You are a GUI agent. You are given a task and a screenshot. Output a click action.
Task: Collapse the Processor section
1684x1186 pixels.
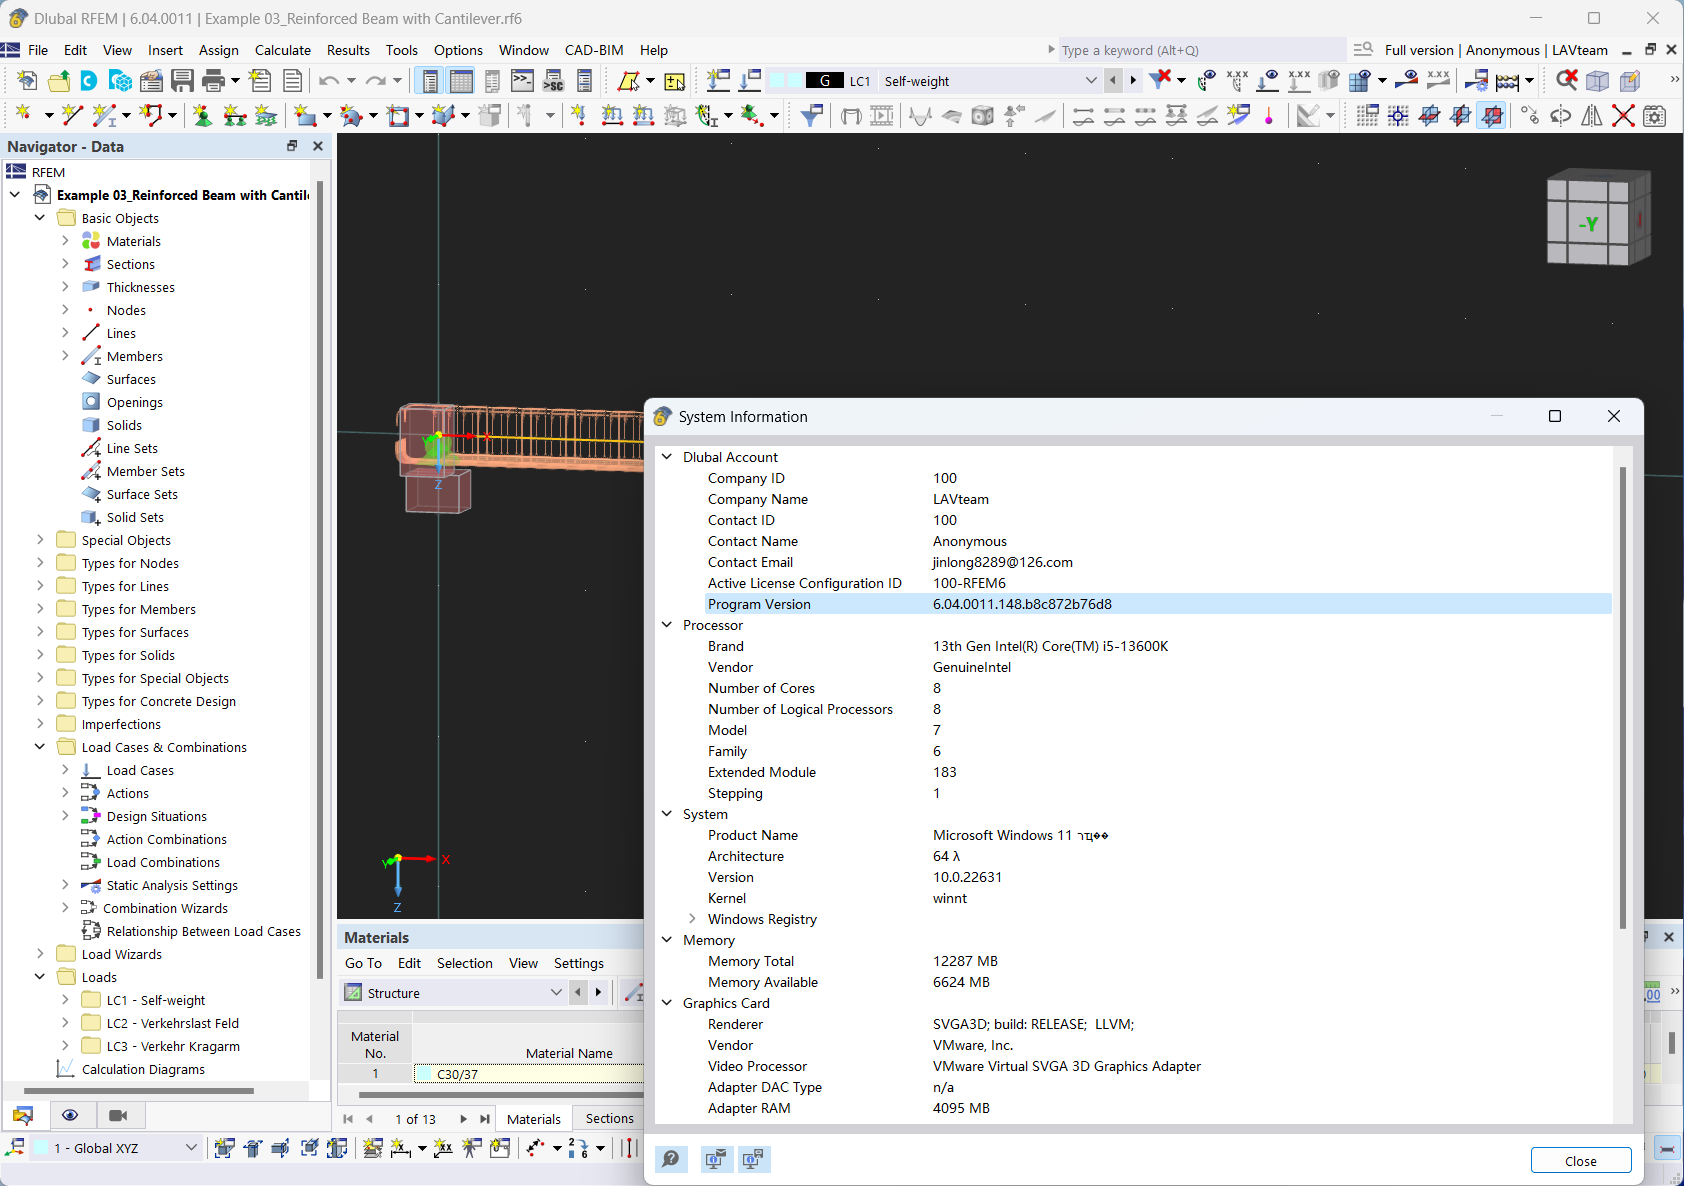667,625
